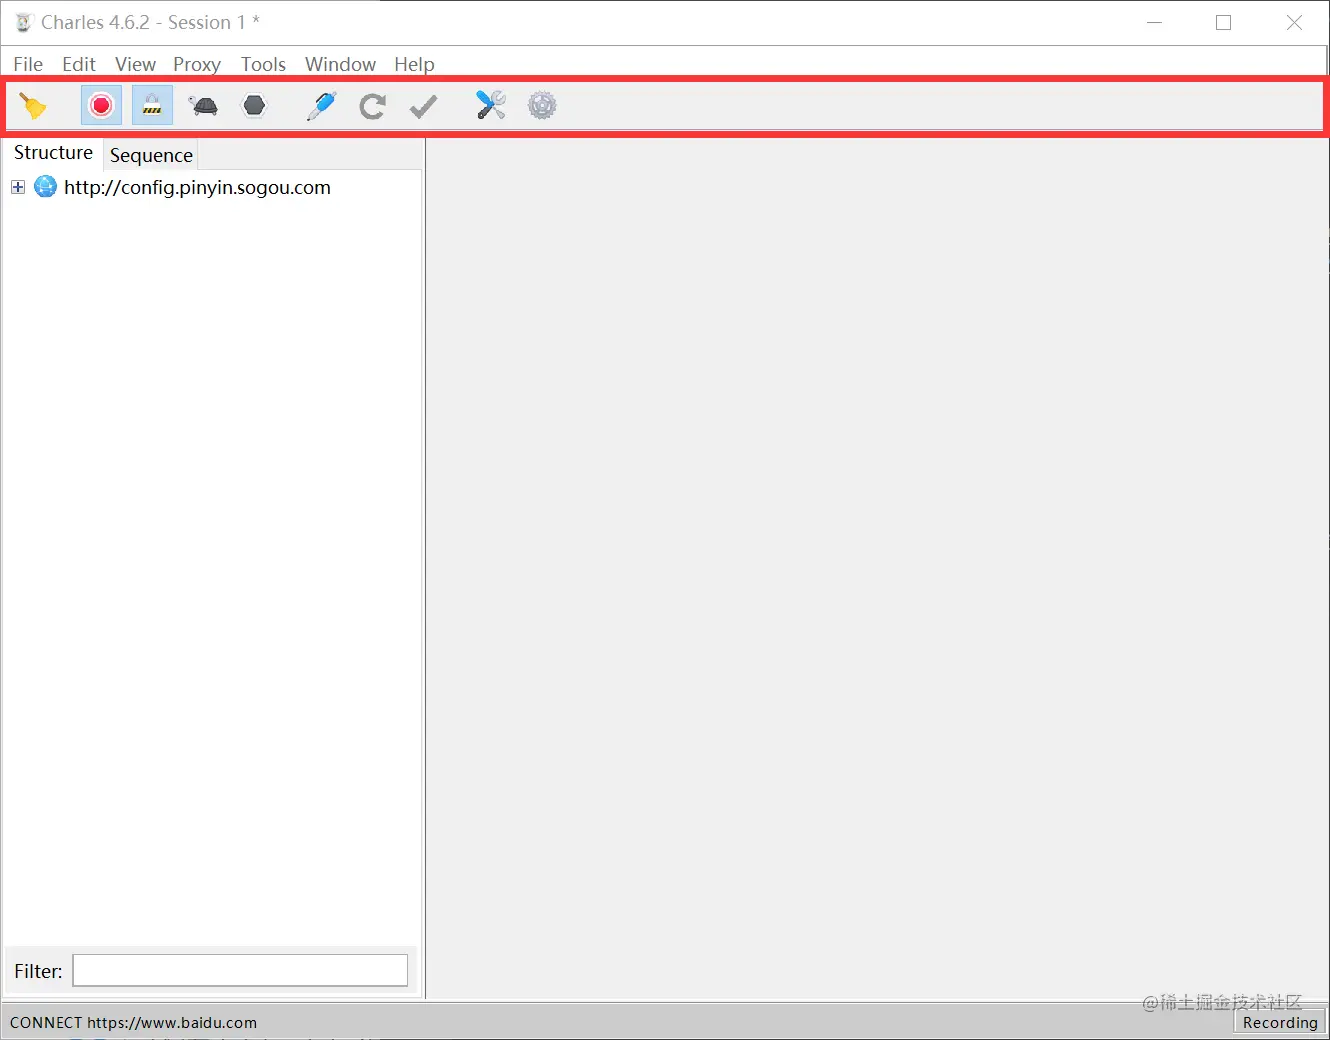
Task: Open Settings via the gear icon
Action: tap(542, 105)
